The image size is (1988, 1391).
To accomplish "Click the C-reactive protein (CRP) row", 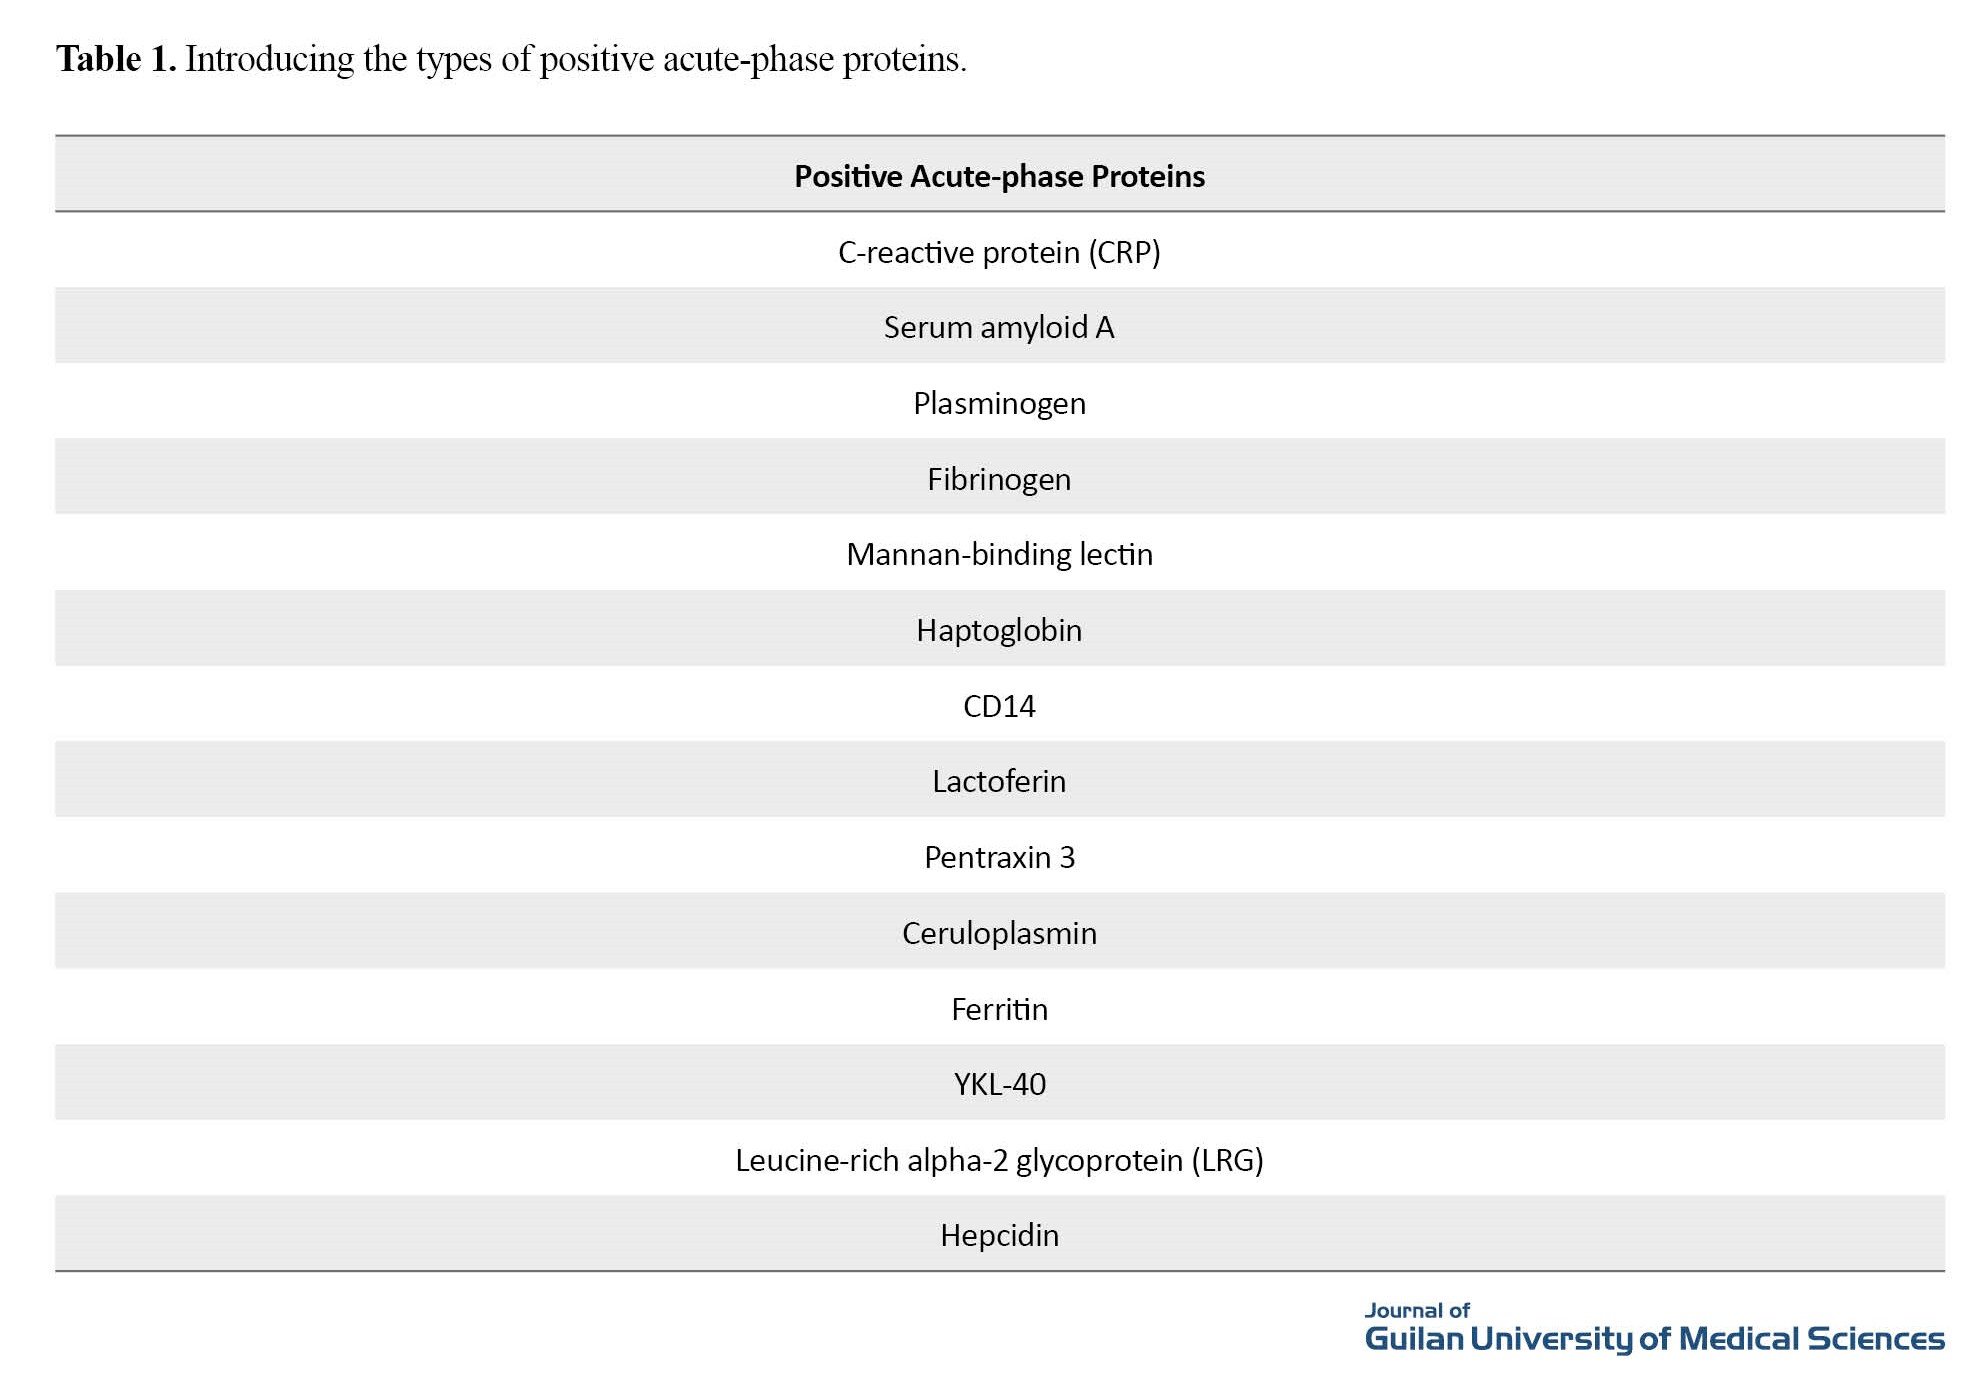I will pos(999,252).
